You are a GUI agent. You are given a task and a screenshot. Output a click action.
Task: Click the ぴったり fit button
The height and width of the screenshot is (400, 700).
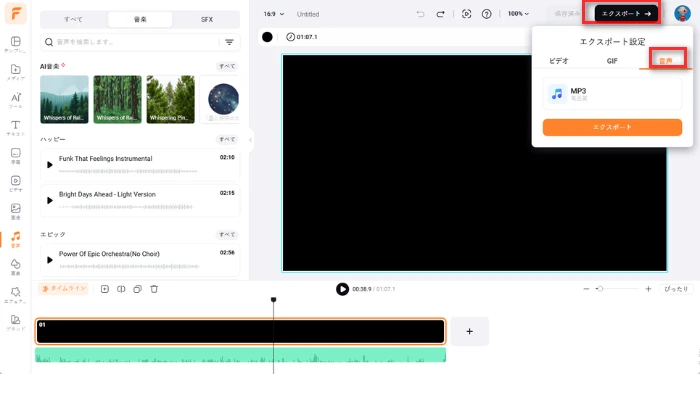click(x=676, y=289)
